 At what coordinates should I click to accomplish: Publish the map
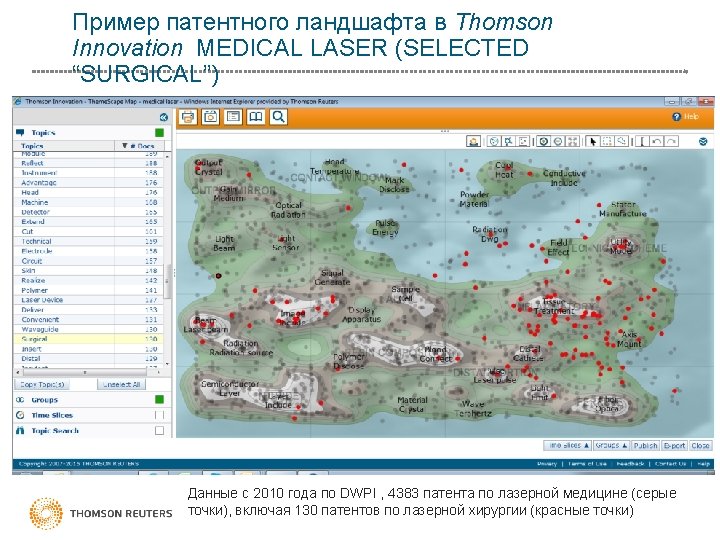(645, 445)
